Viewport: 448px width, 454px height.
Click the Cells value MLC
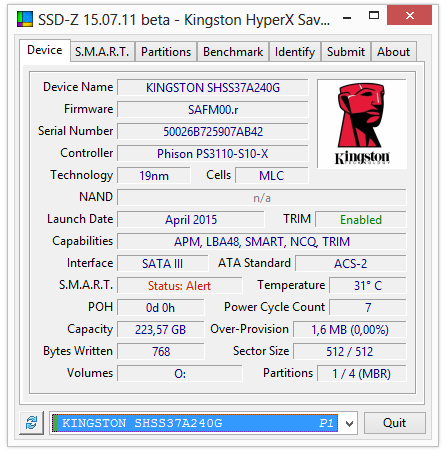coord(272,176)
